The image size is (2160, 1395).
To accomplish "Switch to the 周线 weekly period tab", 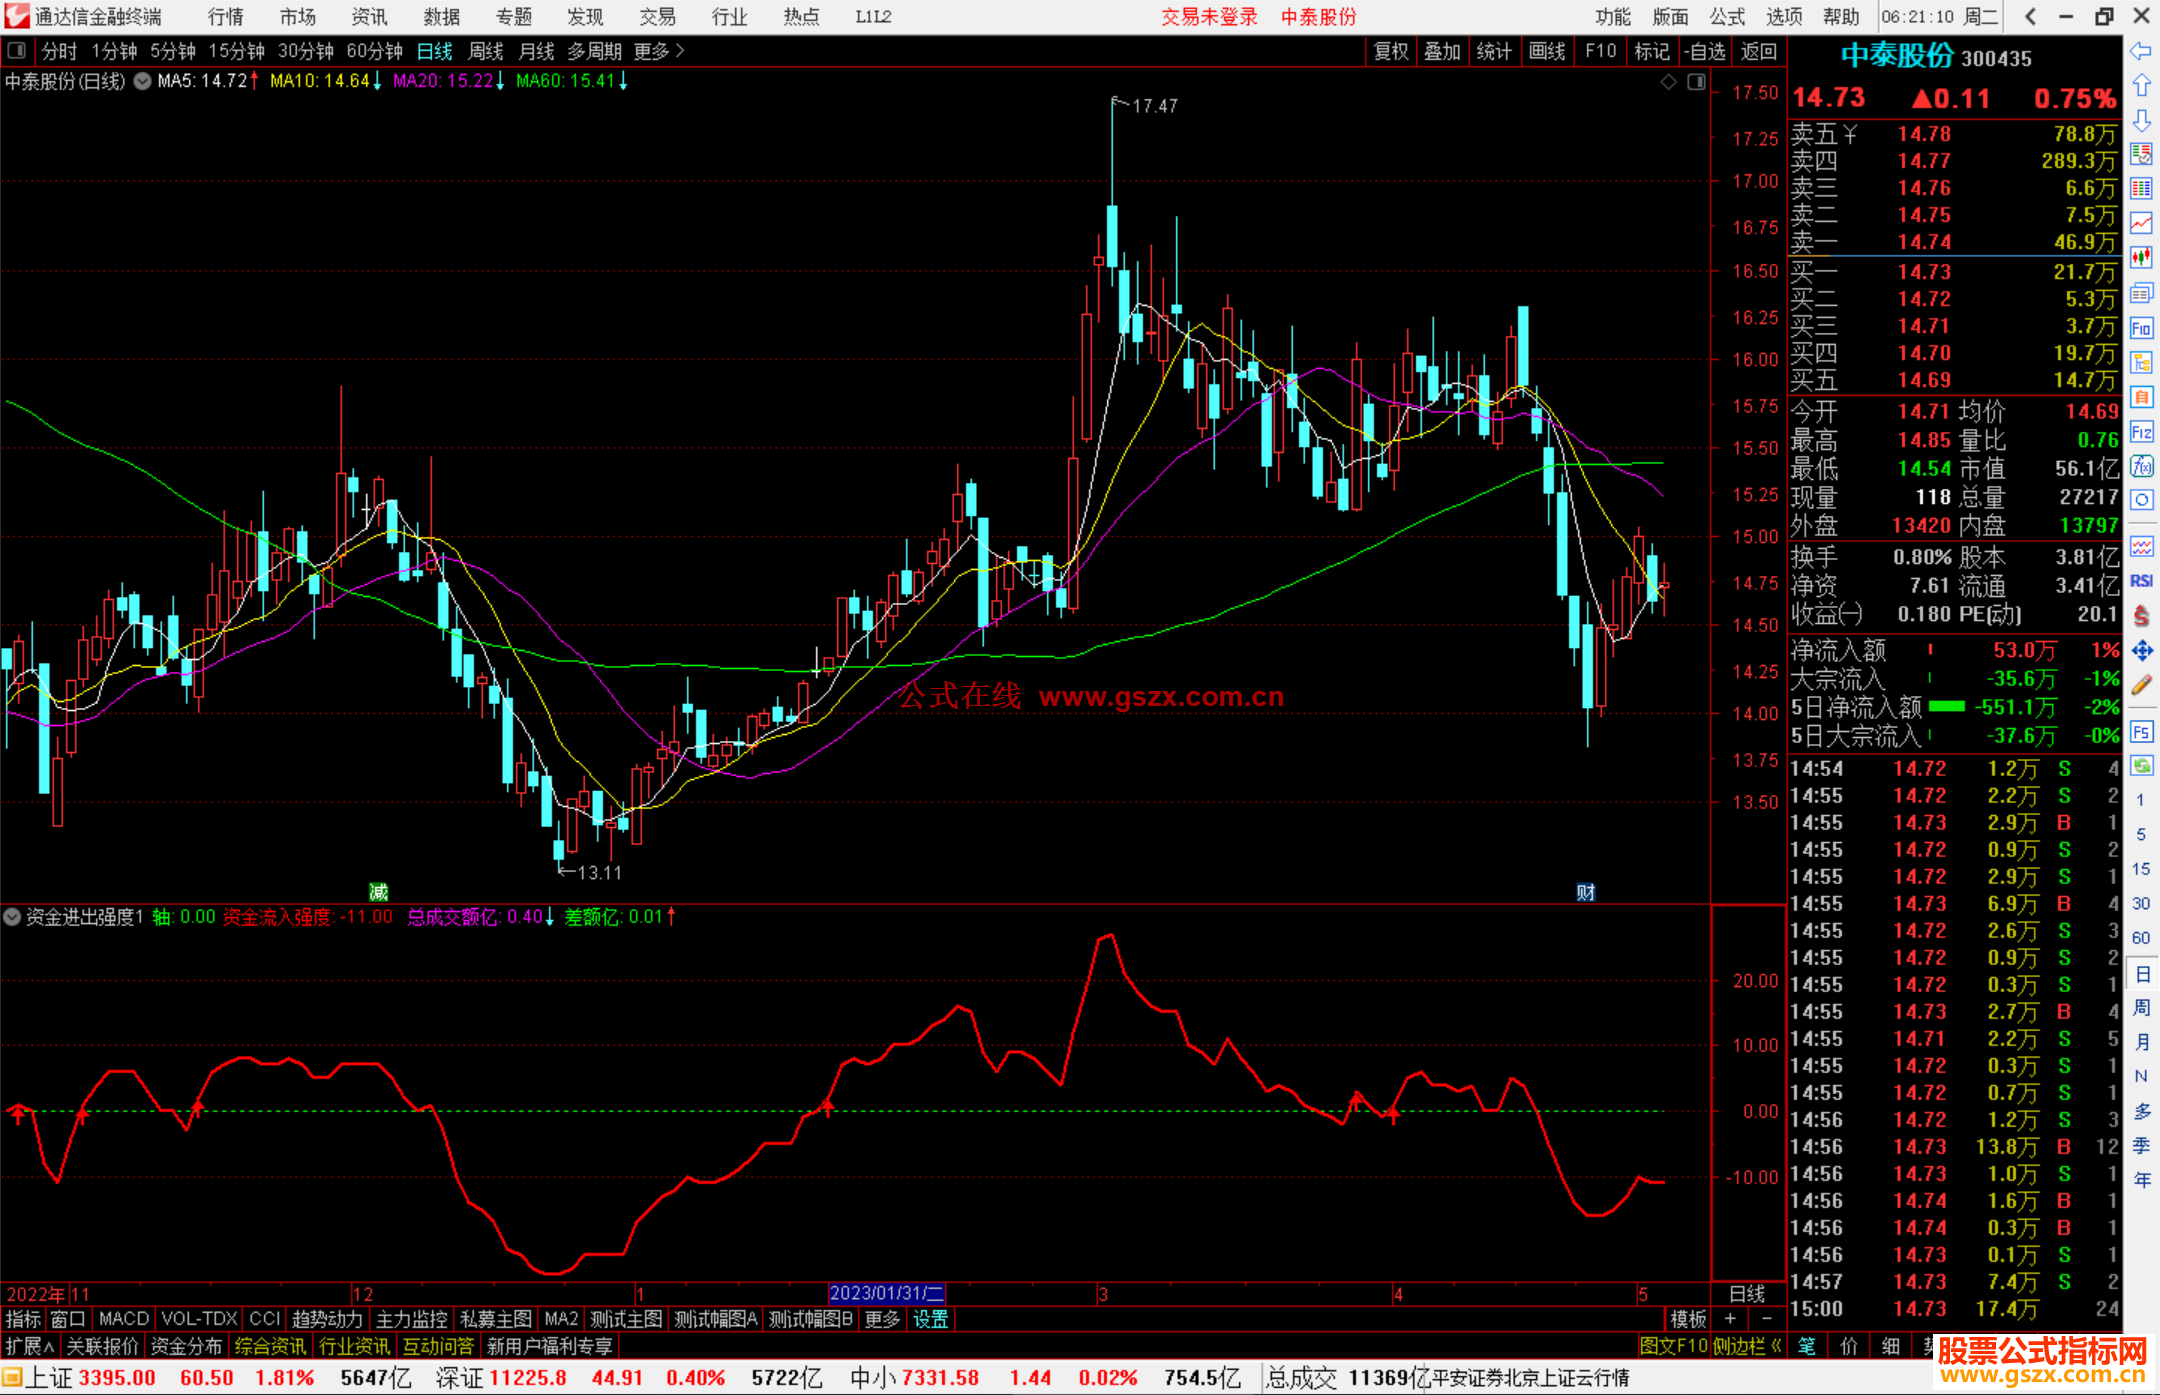I will point(486,50).
